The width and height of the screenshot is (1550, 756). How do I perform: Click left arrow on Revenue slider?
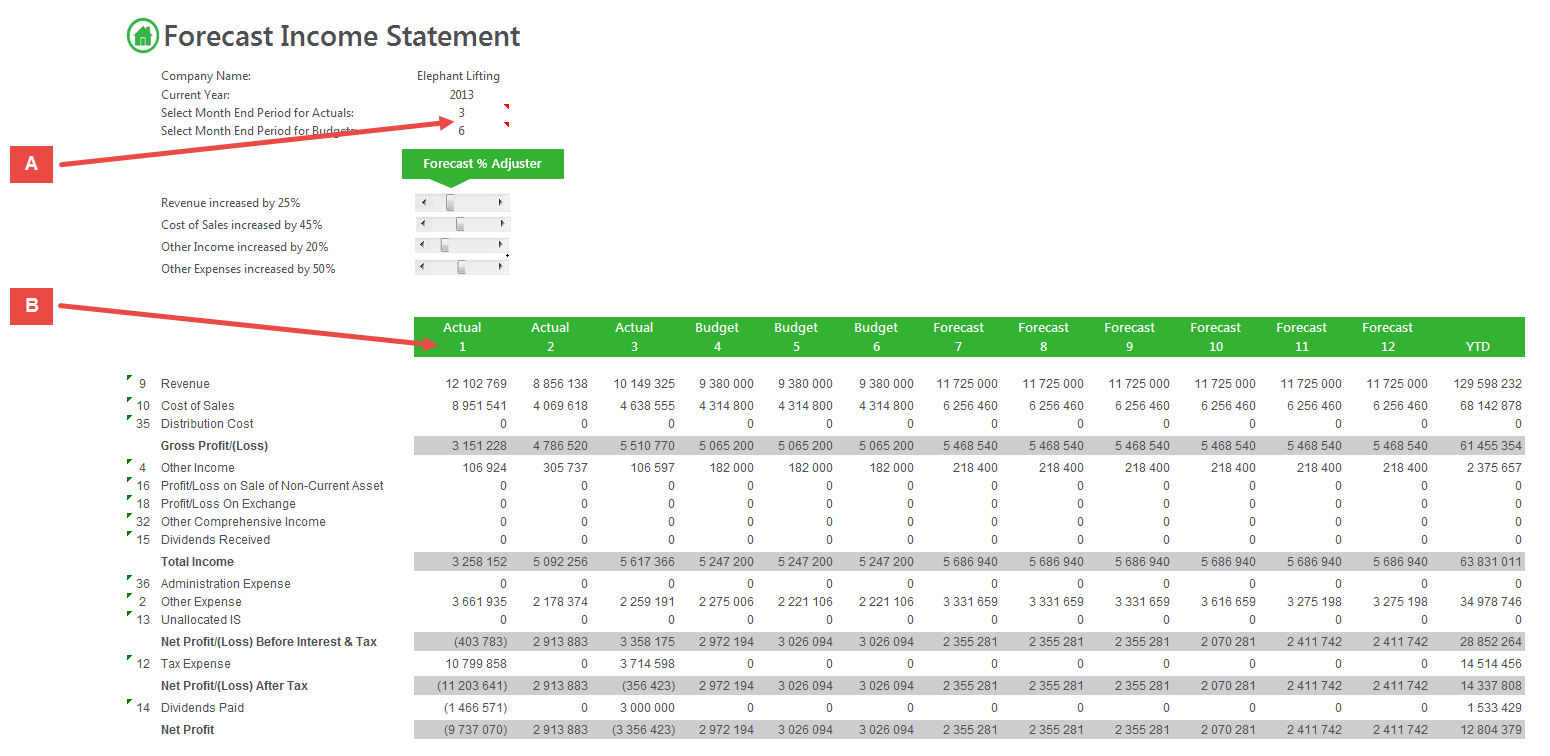422,203
